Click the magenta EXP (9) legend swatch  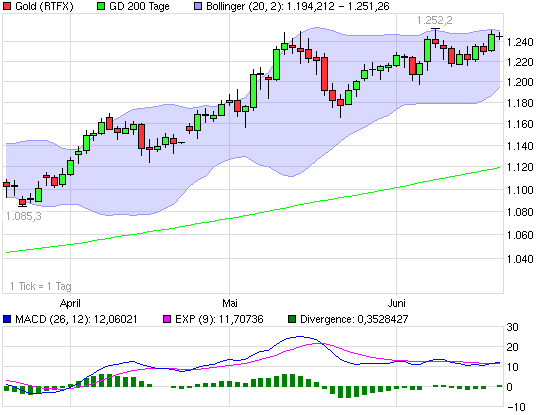point(167,319)
